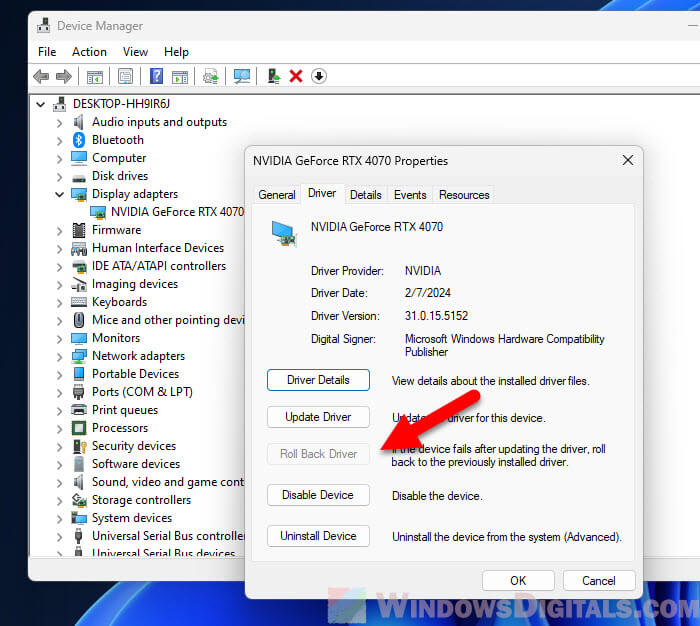Expand Audio inputs and outputs node
This screenshot has height=626, width=700.
click(x=59, y=123)
